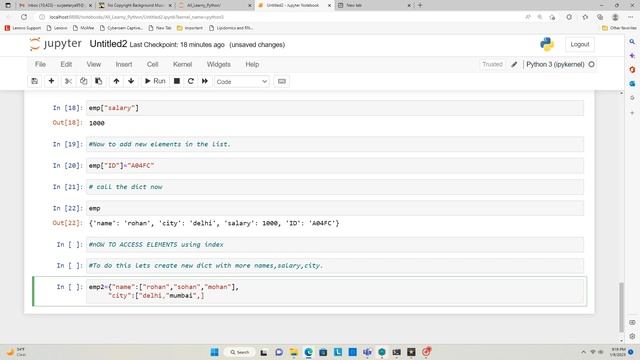Screen dimensions: 640x360
Task: Click into the emp2 dictionary cell
Action: (335, 291)
